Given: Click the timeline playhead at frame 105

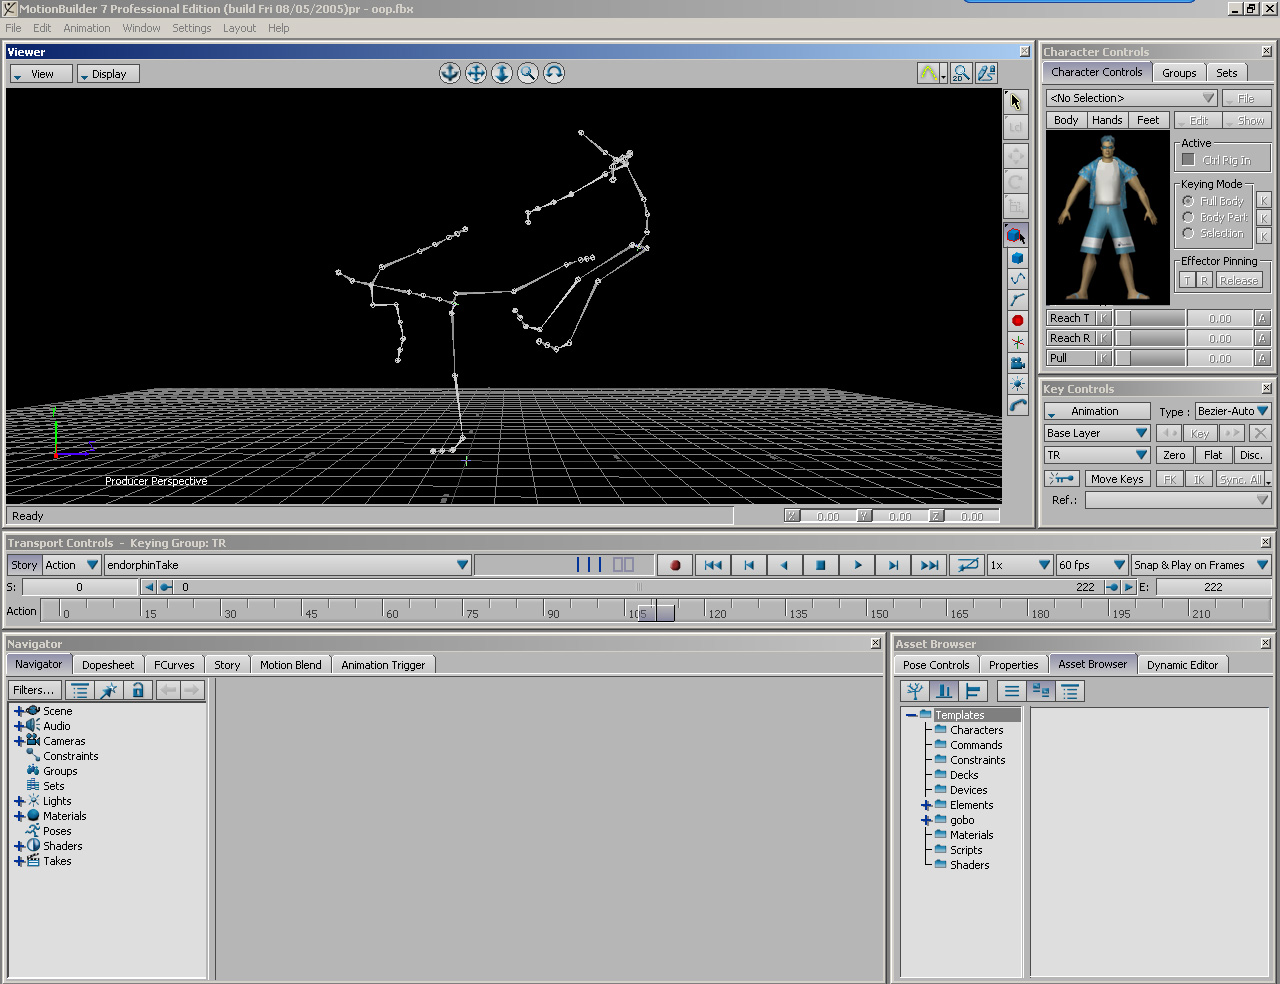Looking at the screenshot, I should point(656,613).
